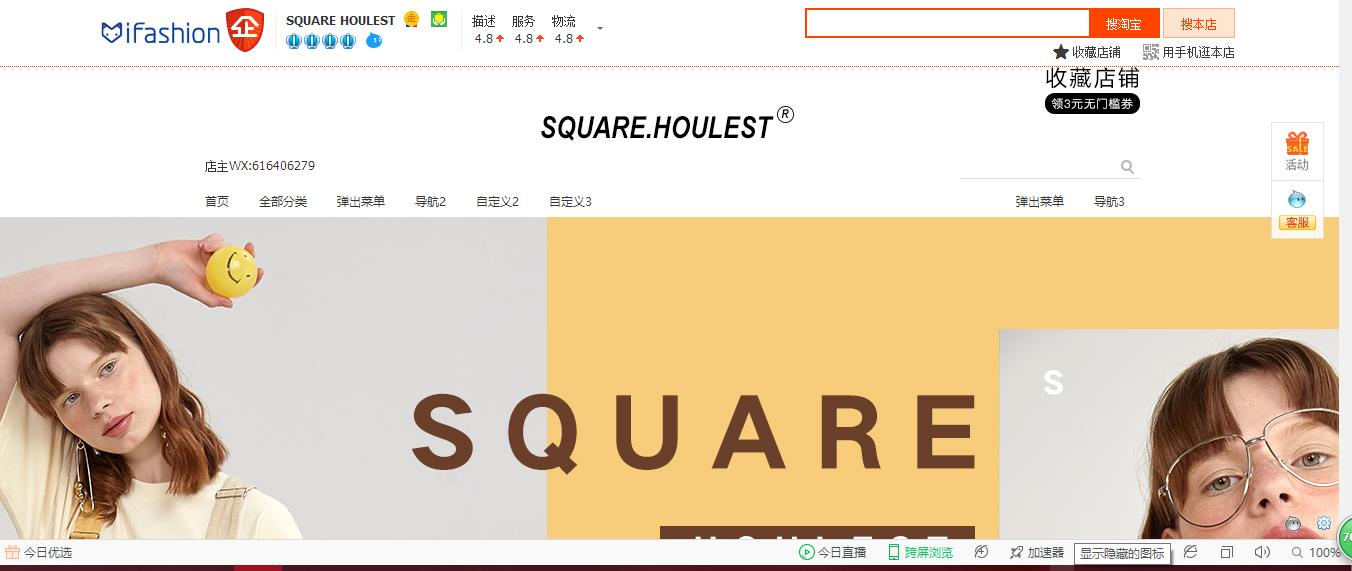Click the 活动 sale gift icon
This screenshot has height=571, width=1352.
point(1297,151)
